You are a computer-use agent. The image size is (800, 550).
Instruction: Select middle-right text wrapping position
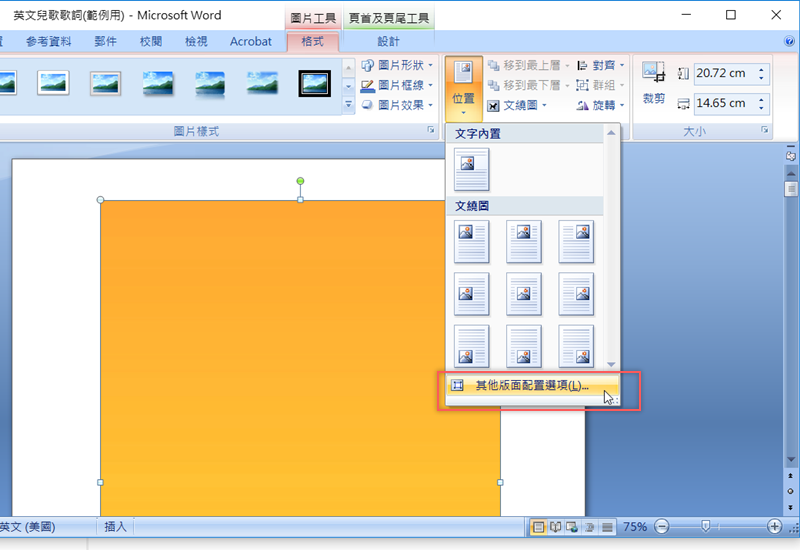576,294
